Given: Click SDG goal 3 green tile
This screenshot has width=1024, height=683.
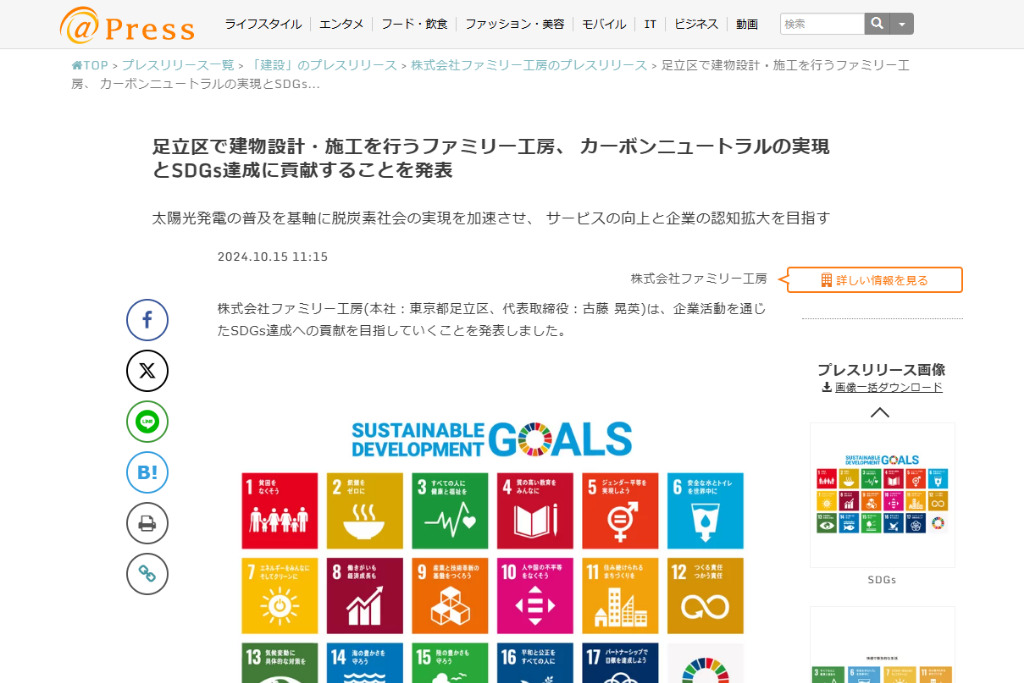Looking at the screenshot, I should [450, 511].
